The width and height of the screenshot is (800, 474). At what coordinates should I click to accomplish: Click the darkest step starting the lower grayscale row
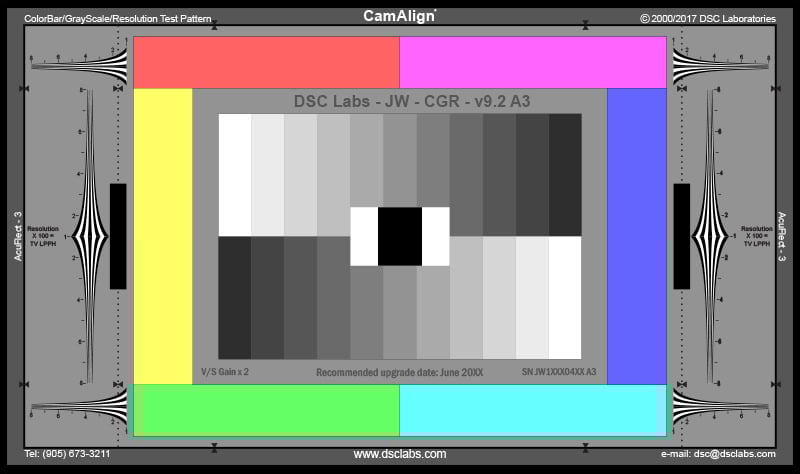click(235, 298)
